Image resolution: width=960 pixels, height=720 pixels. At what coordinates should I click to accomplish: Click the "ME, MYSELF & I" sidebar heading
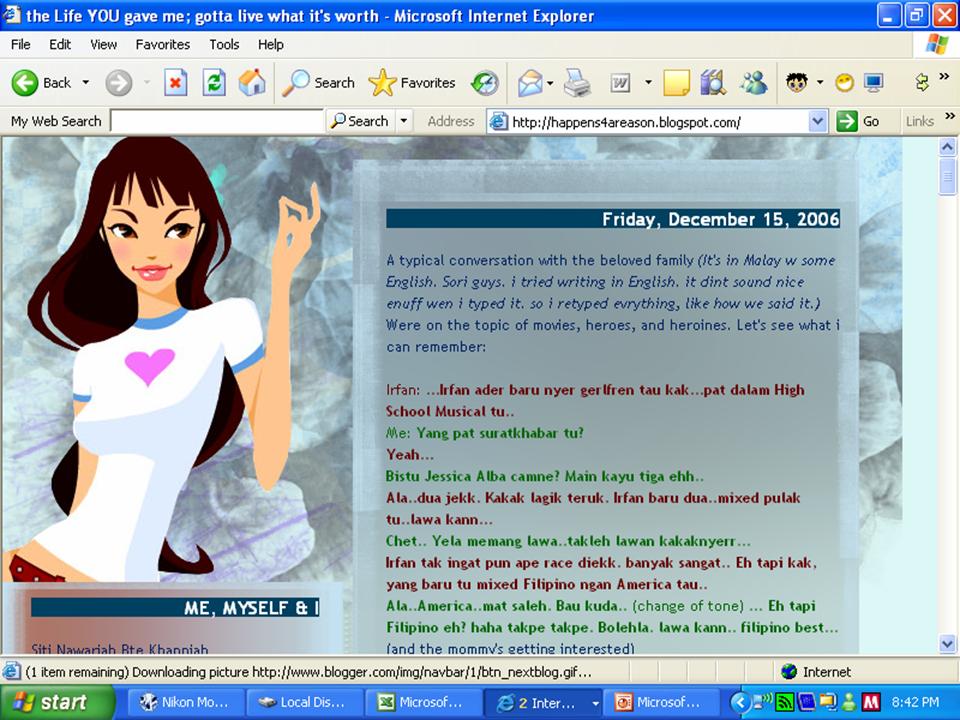coord(251,608)
